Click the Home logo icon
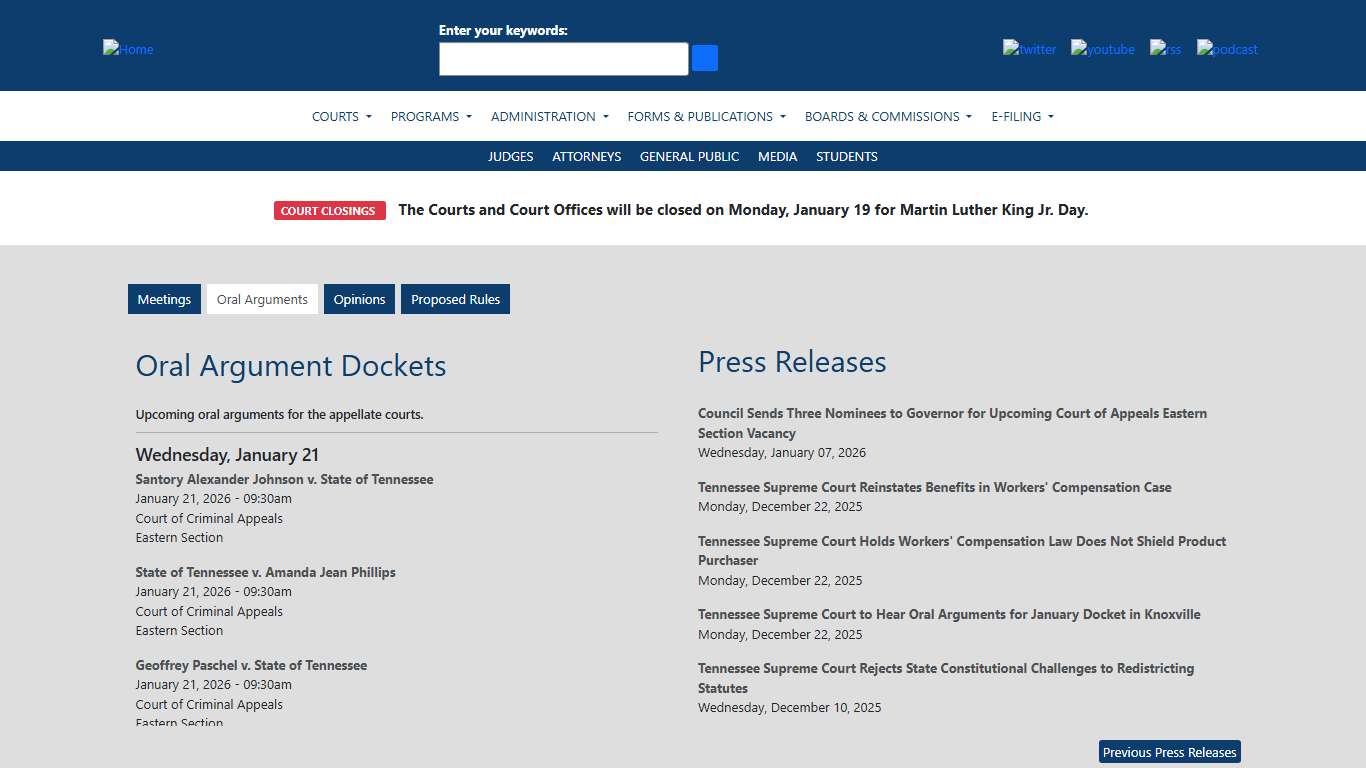This screenshot has width=1366, height=768. (127, 48)
